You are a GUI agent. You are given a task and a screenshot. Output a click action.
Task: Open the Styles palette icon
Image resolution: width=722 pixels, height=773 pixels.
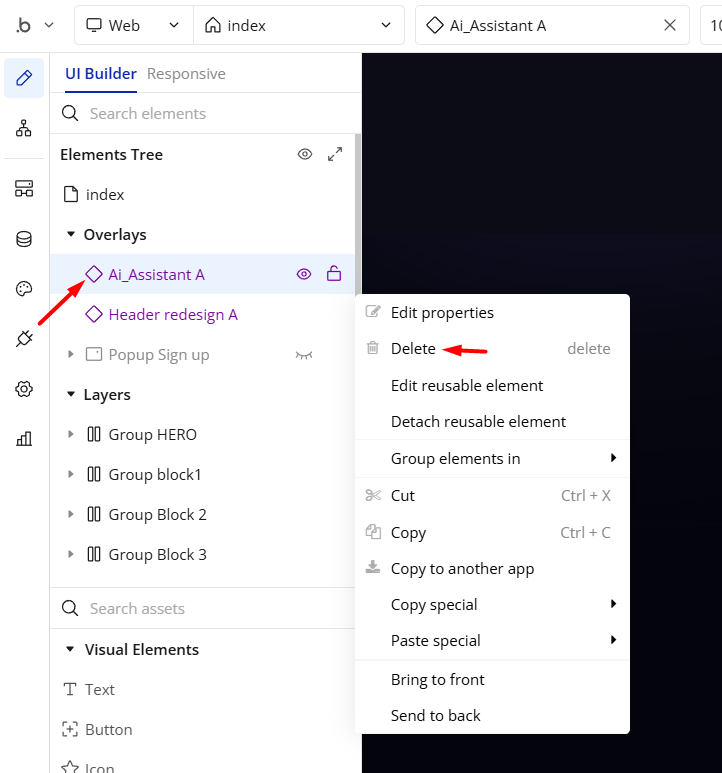point(24,289)
